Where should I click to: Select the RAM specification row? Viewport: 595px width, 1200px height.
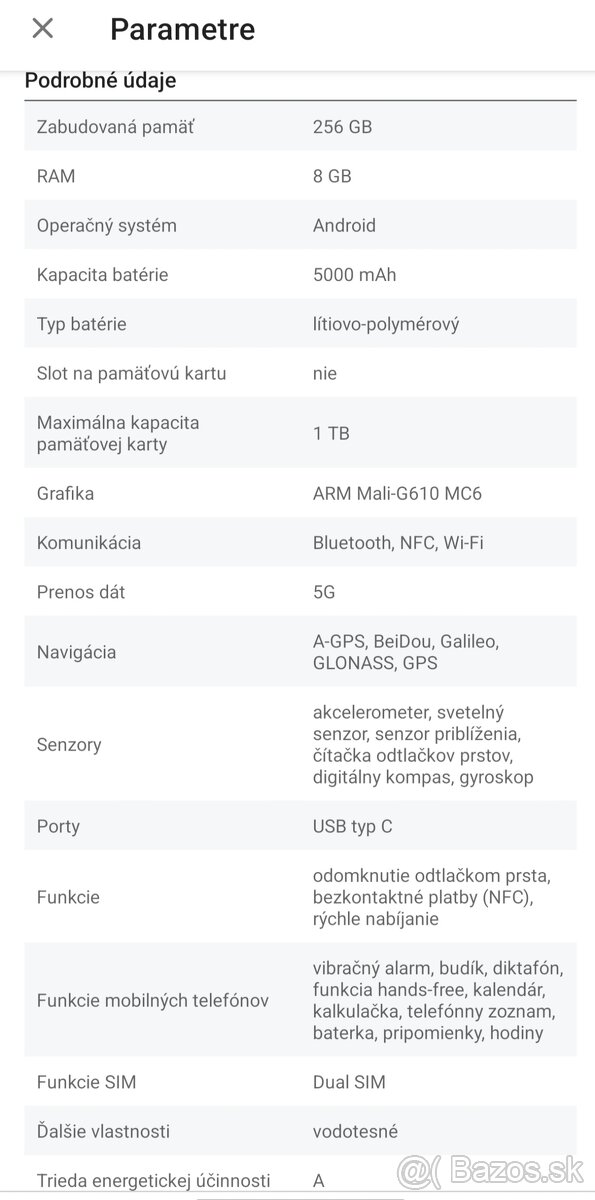coord(55,176)
